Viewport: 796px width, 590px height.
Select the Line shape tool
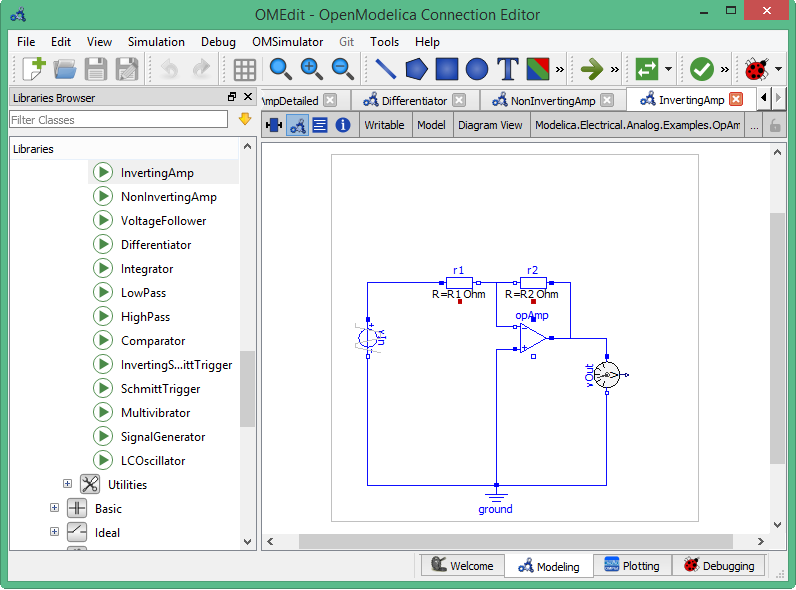[385, 69]
